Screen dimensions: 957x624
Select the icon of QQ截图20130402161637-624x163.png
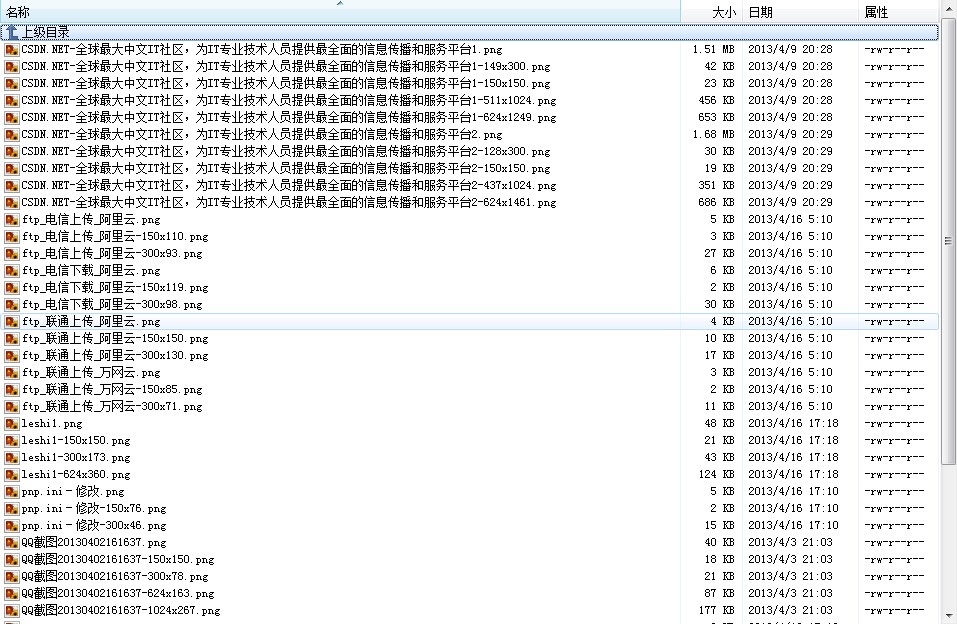(12, 593)
